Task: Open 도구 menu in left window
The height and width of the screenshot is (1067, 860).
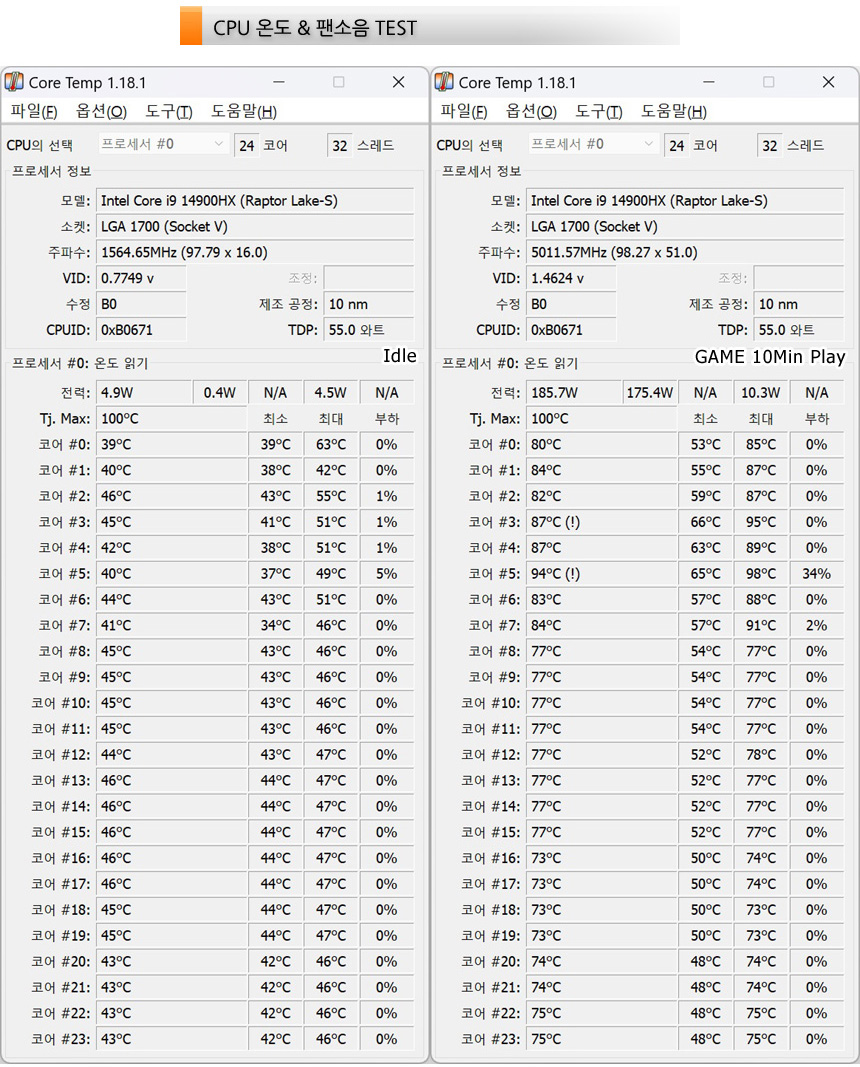Action: pyautogui.click(x=168, y=111)
